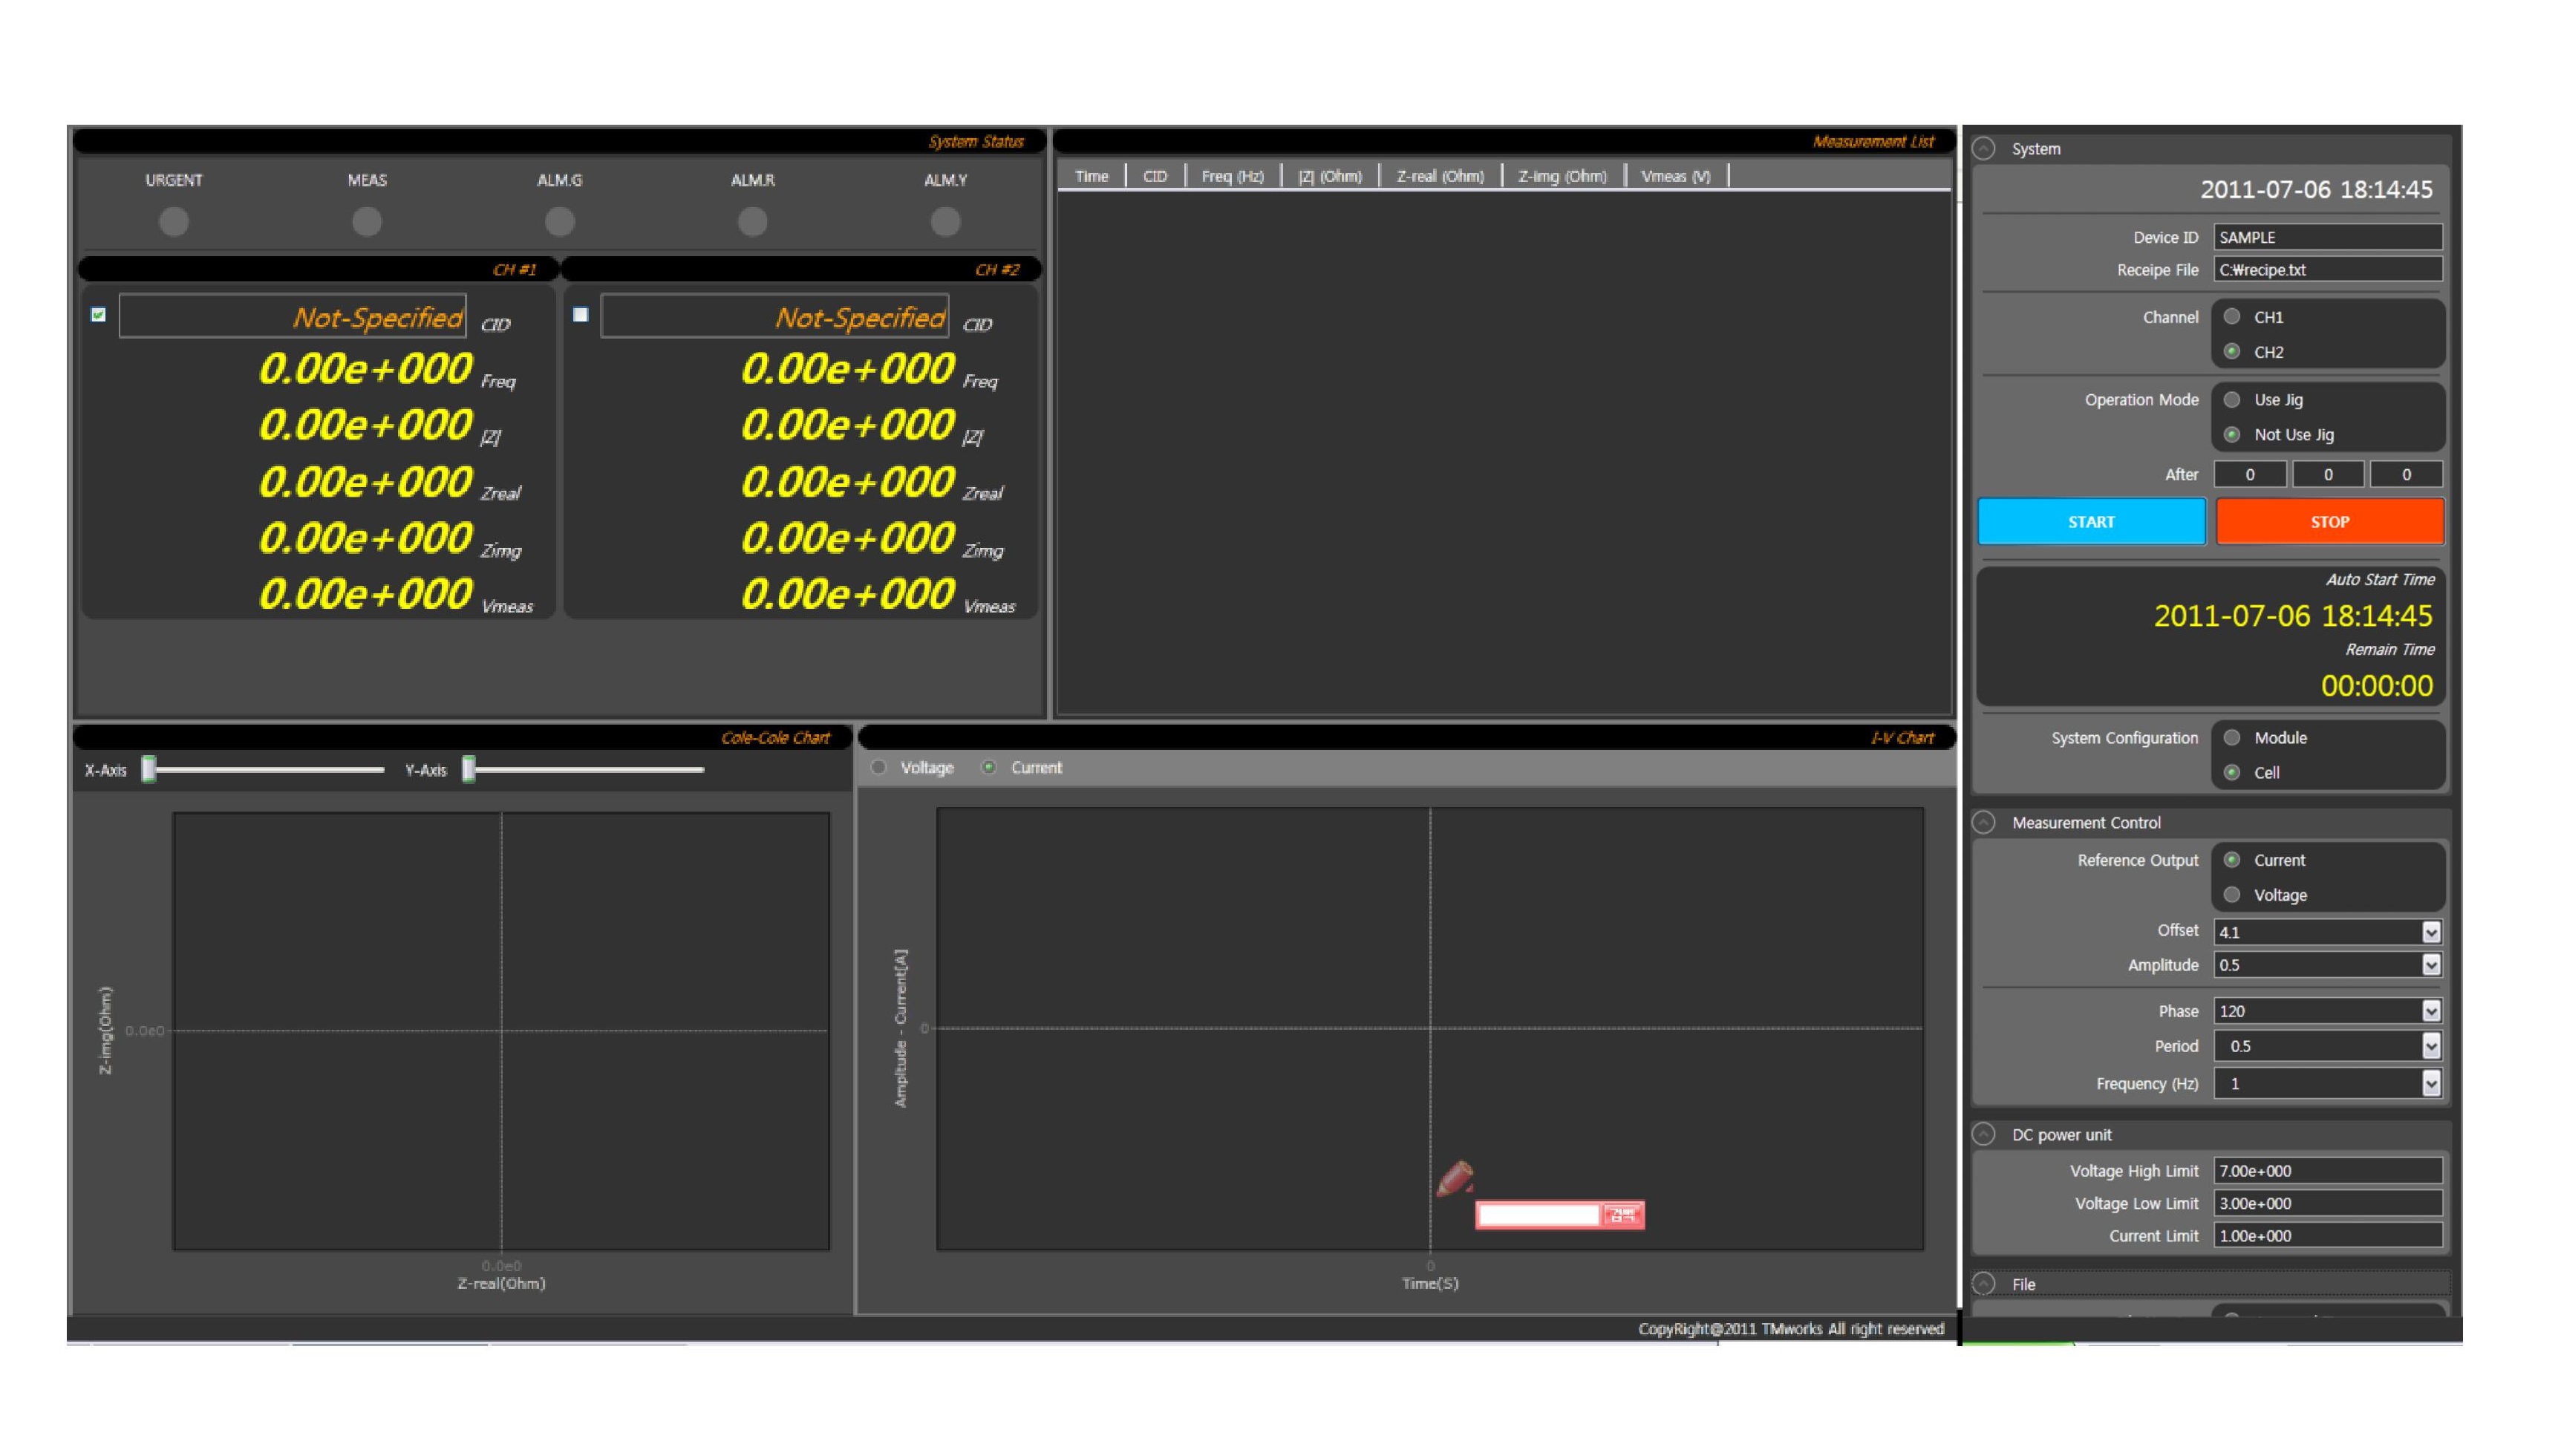
Task: Uncheck the CH #1 checkbox
Action: pyautogui.click(x=98, y=315)
